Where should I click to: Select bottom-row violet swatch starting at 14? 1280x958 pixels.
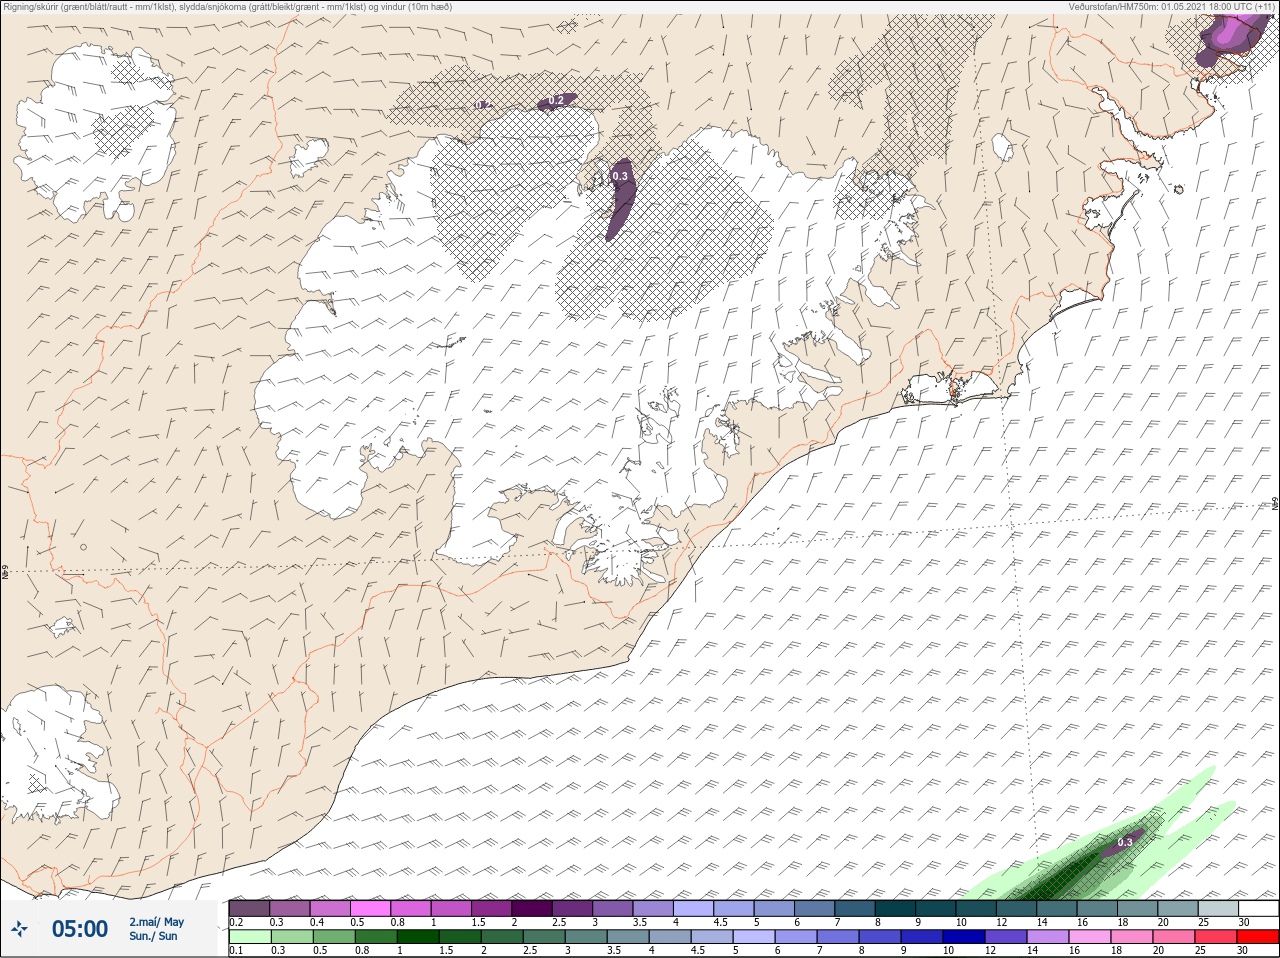tap(1048, 937)
